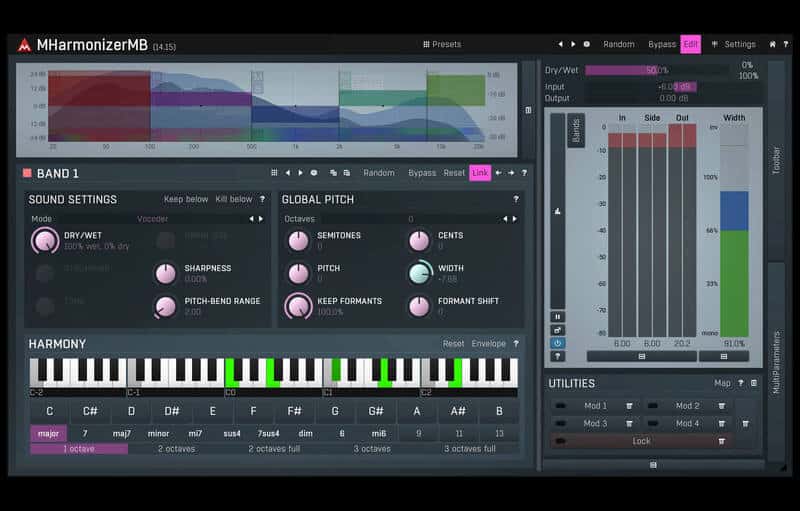This screenshot has height=511, width=800.
Task: Open the Mode Vocoder selector
Action: 152,219
